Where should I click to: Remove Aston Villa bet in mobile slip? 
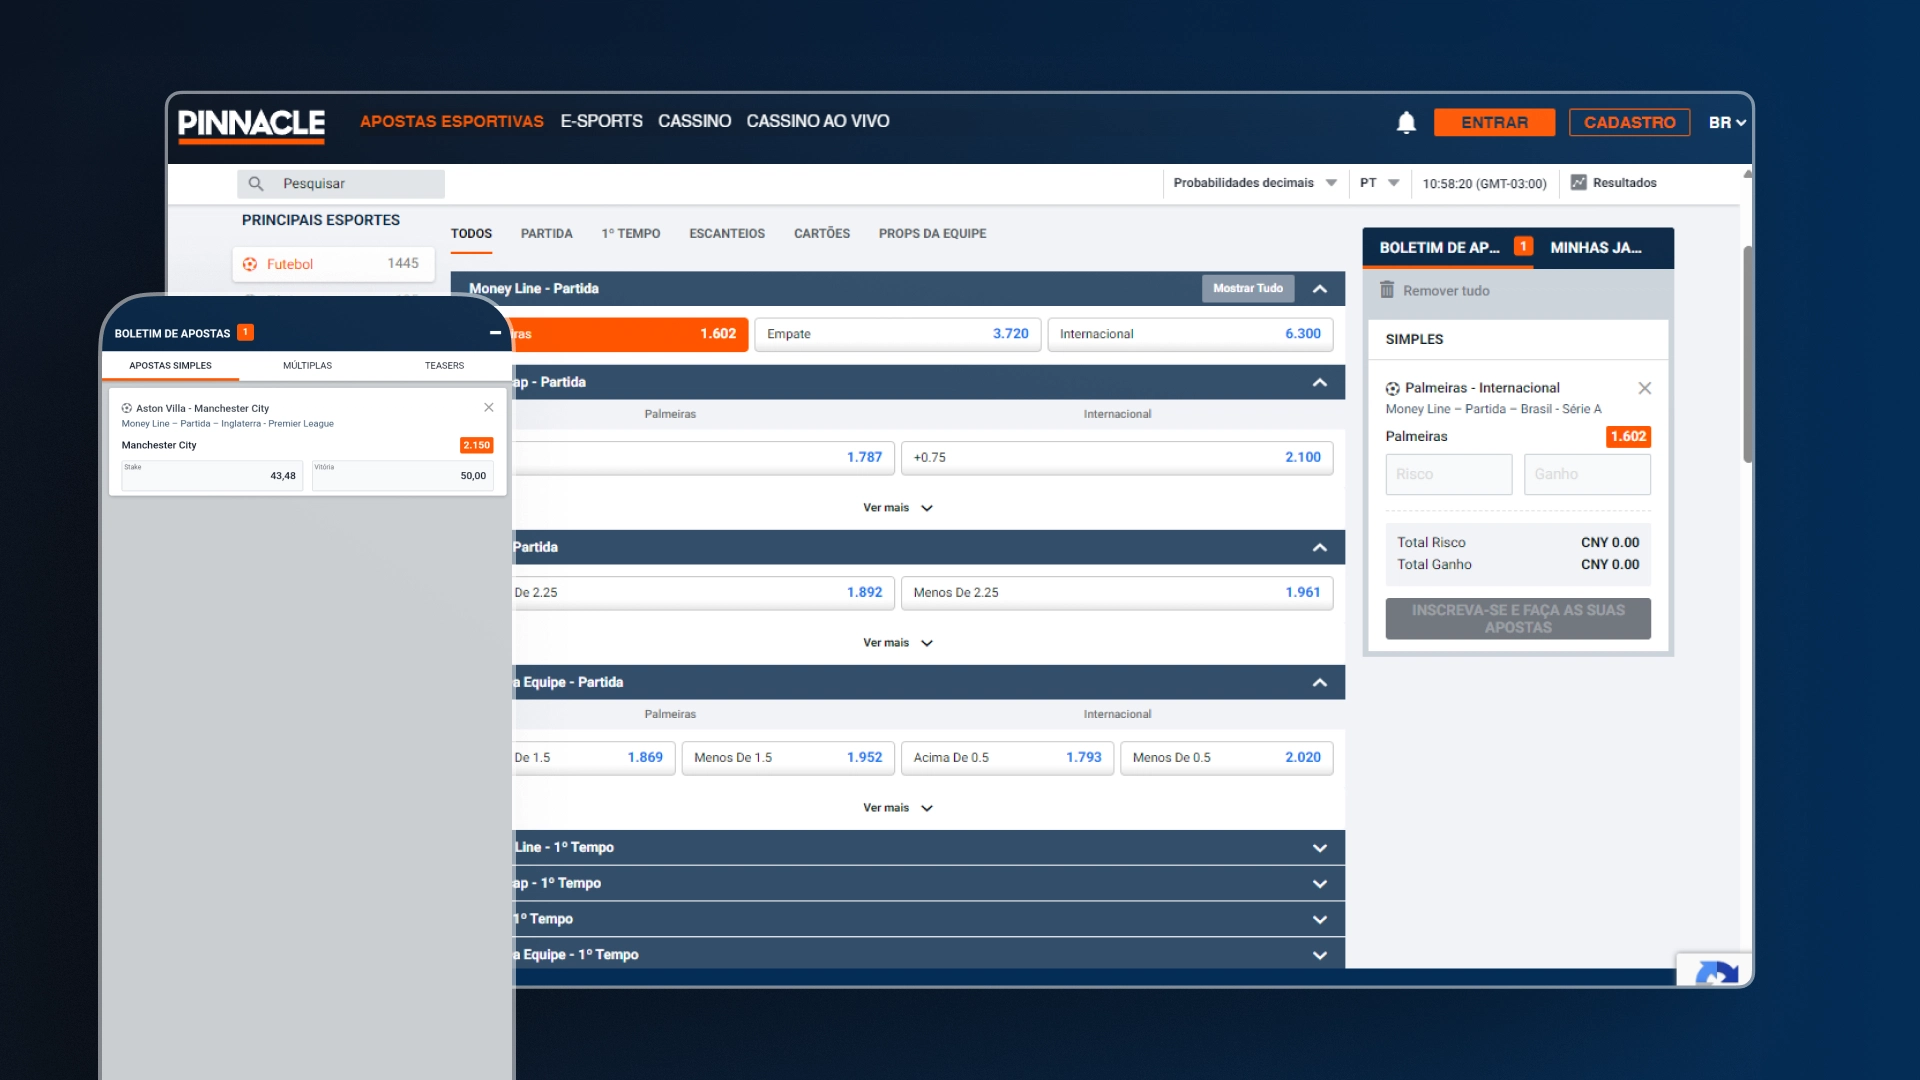tap(489, 407)
